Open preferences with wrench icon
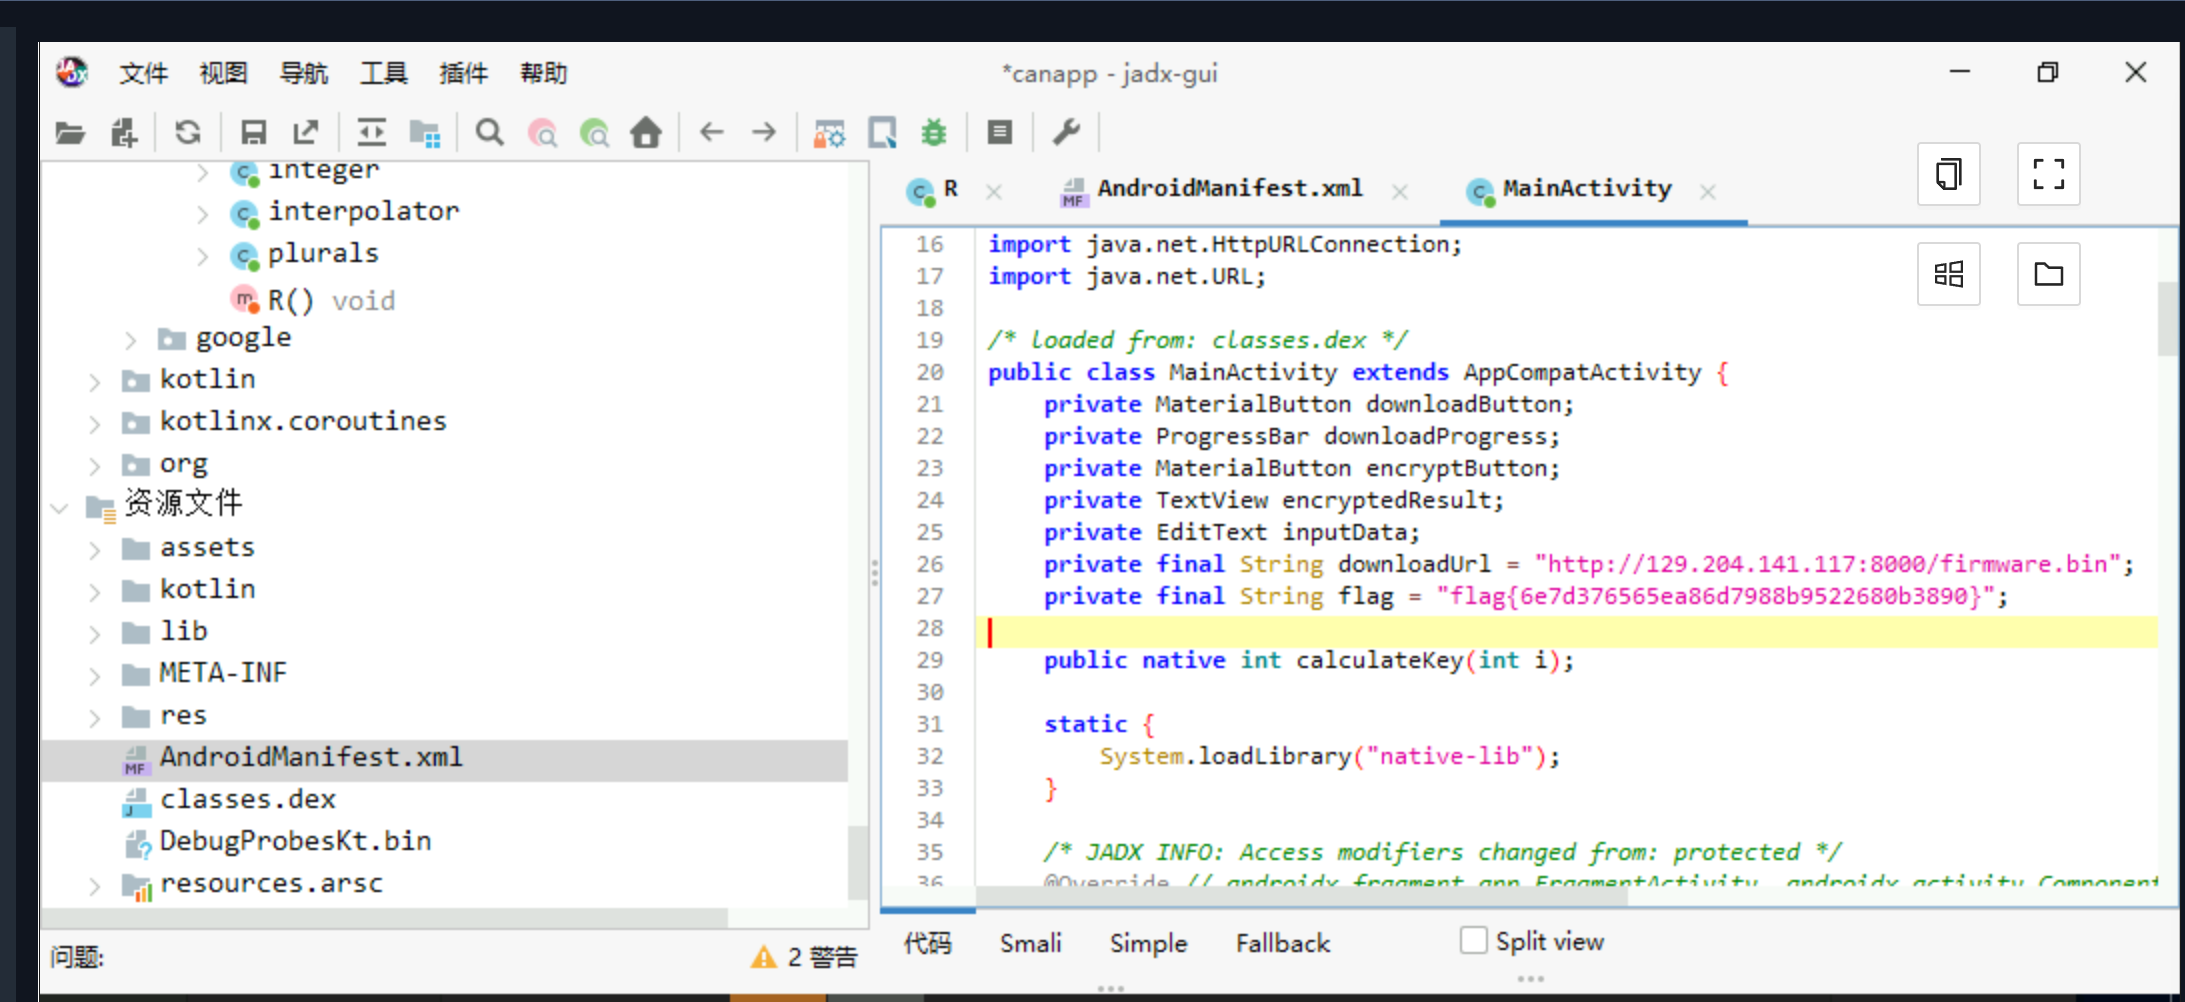Image resolution: width=2185 pixels, height=1002 pixels. coord(1066,133)
